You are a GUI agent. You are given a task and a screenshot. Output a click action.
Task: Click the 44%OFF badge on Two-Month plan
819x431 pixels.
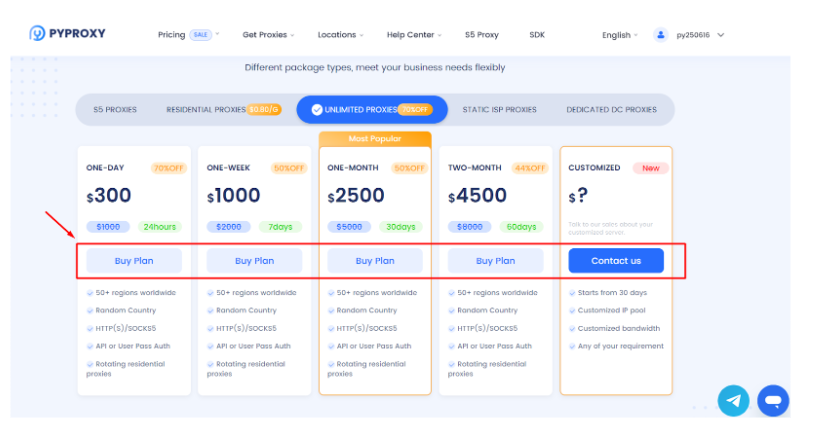(x=530, y=168)
